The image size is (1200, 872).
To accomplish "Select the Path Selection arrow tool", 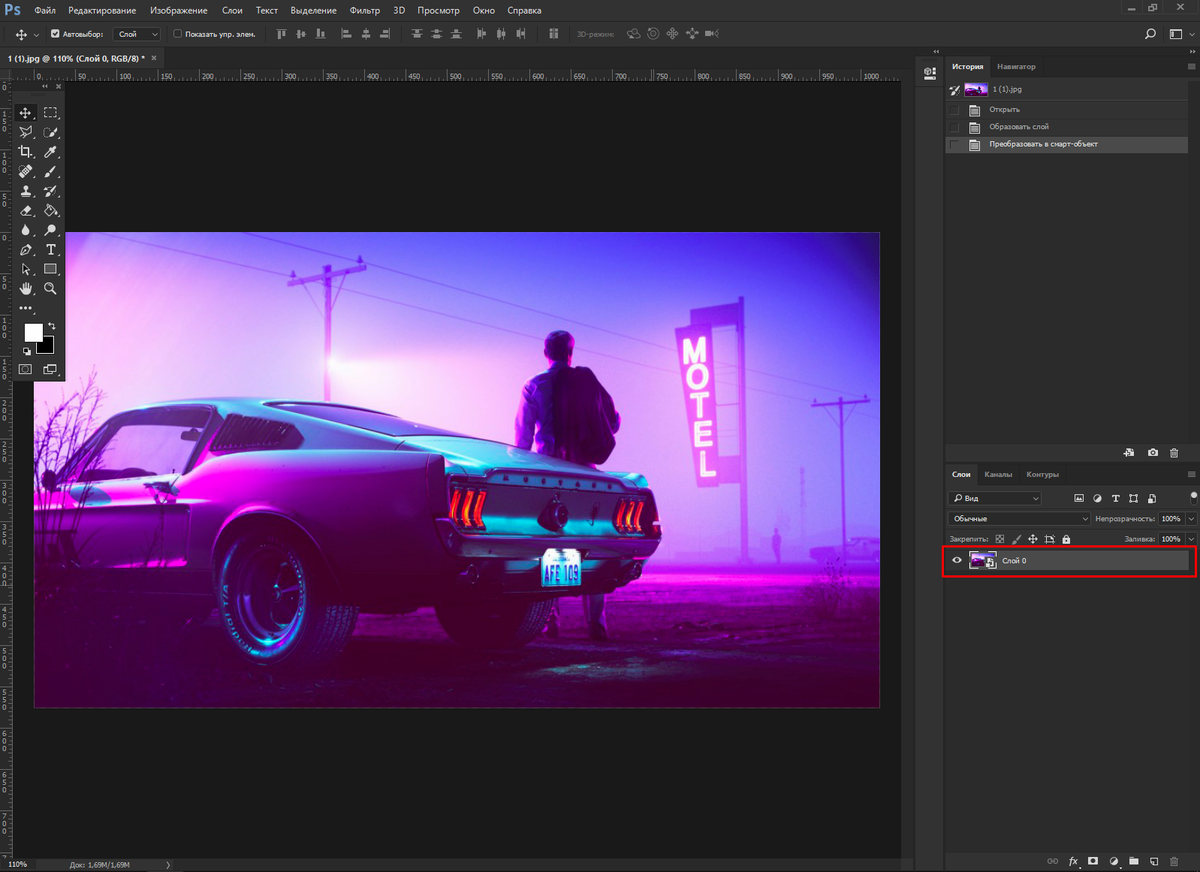I will click(26, 269).
